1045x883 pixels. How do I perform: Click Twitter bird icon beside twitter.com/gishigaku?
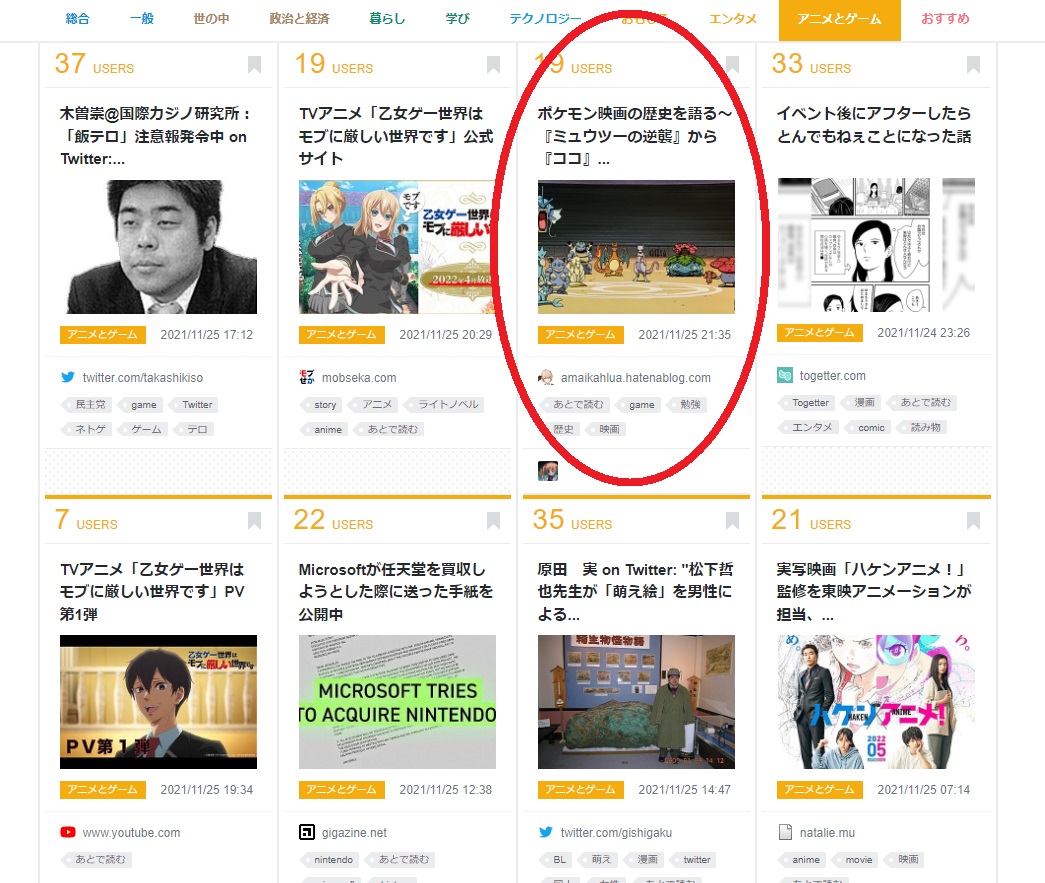[x=546, y=832]
